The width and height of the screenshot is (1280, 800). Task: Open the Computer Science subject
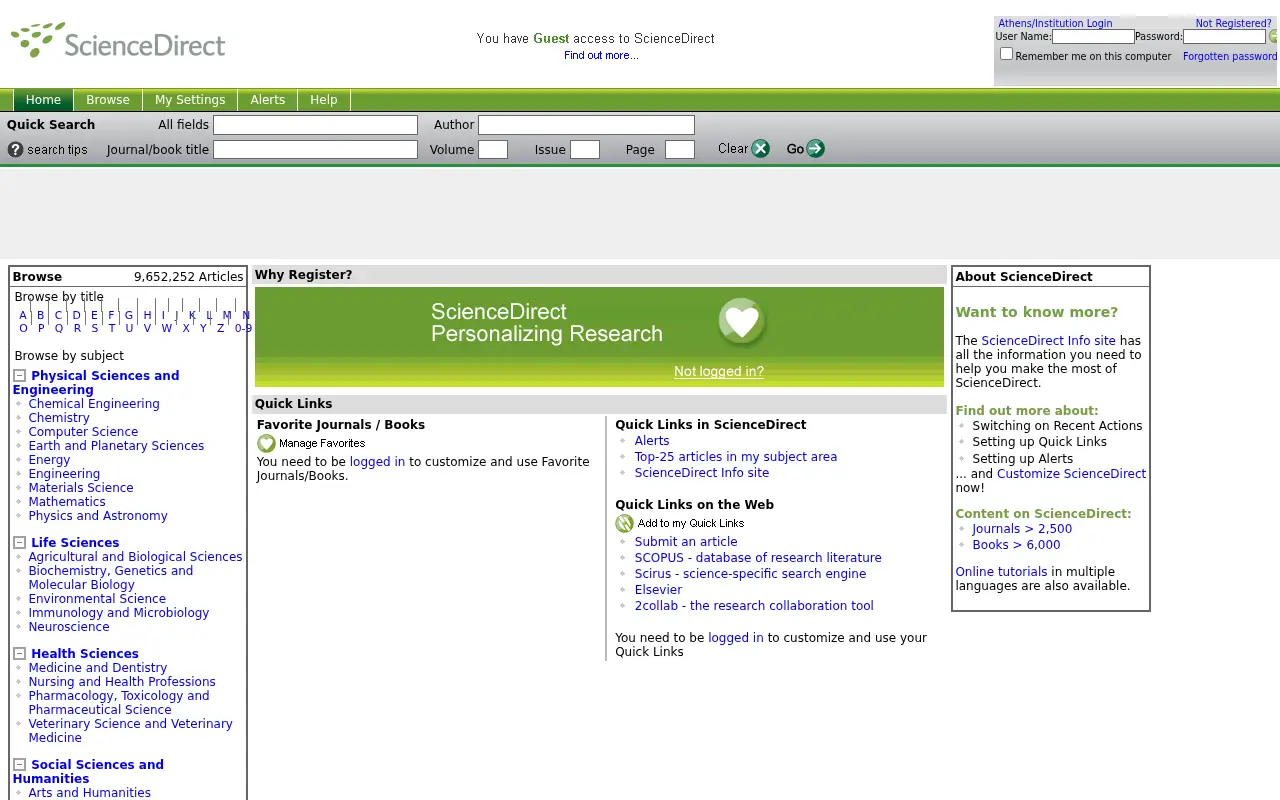[83, 432]
